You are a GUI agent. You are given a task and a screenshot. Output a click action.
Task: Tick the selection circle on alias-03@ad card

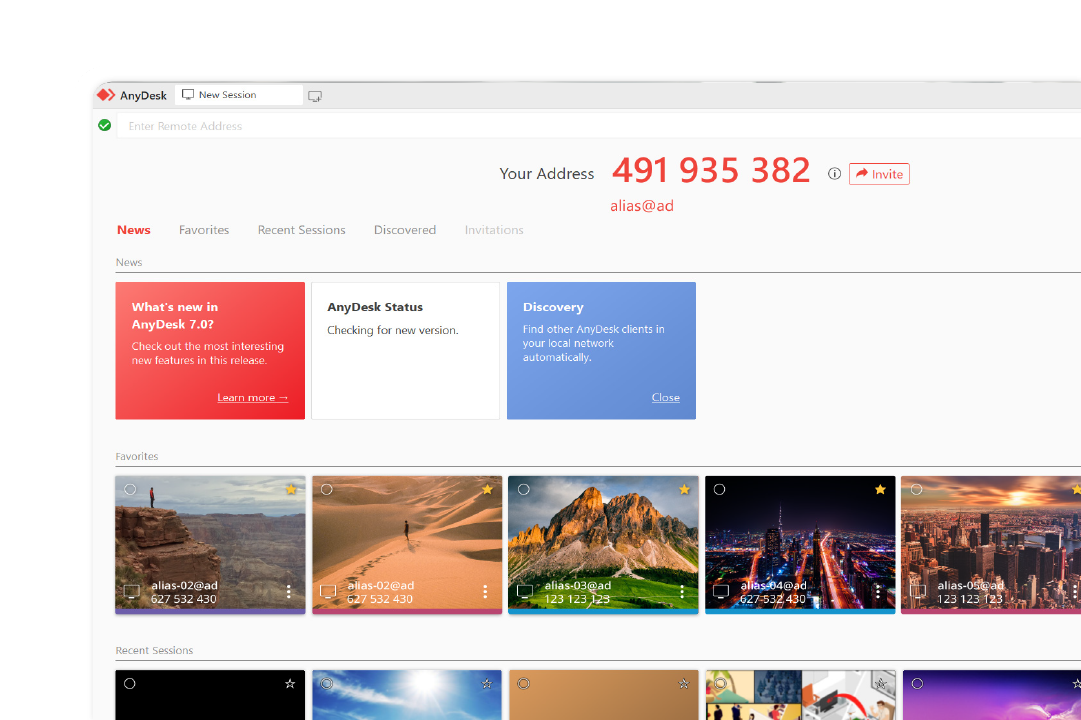click(524, 490)
